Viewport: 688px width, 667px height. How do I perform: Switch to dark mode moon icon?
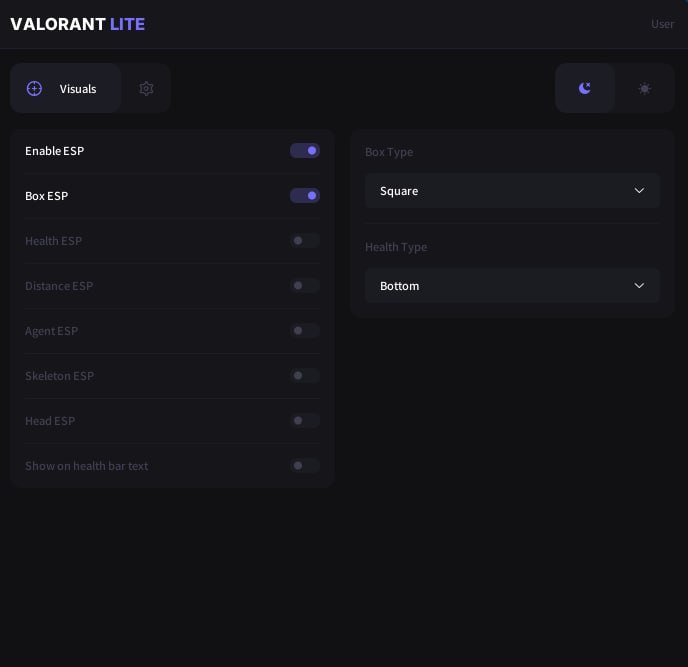pyautogui.click(x=585, y=88)
